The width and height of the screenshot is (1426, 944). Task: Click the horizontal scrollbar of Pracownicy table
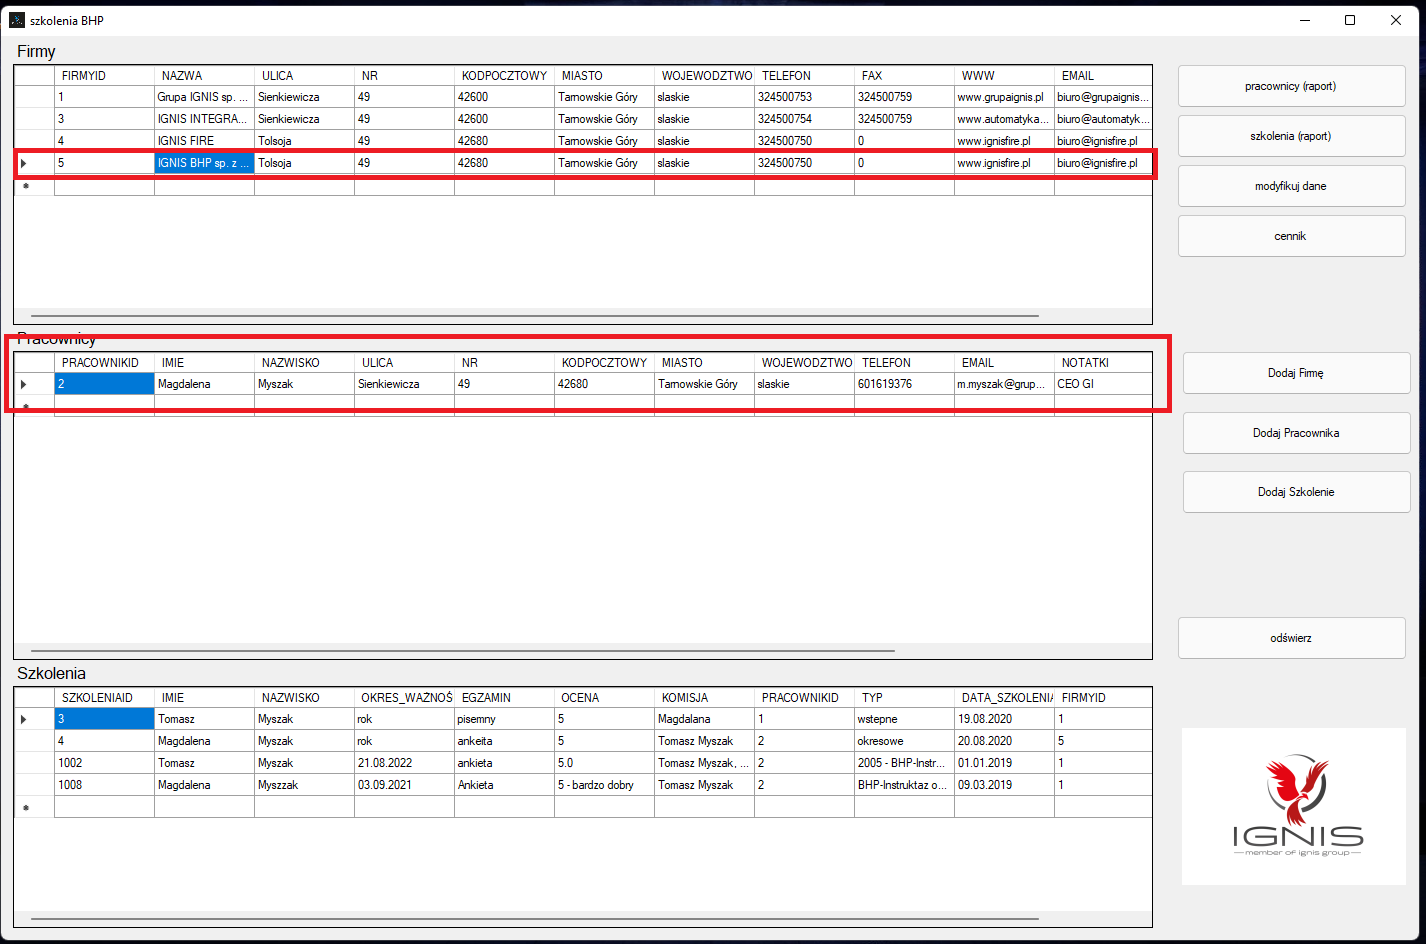click(463, 651)
